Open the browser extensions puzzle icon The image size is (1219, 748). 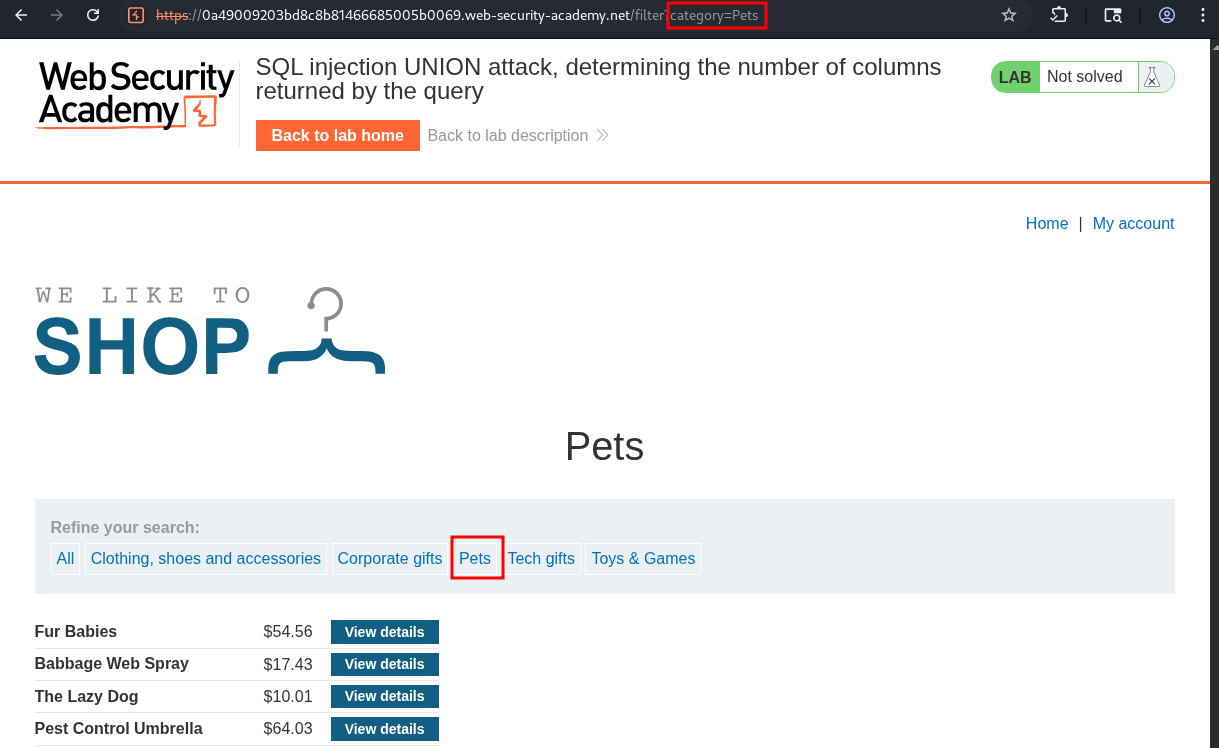pyautogui.click(x=1059, y=15)
